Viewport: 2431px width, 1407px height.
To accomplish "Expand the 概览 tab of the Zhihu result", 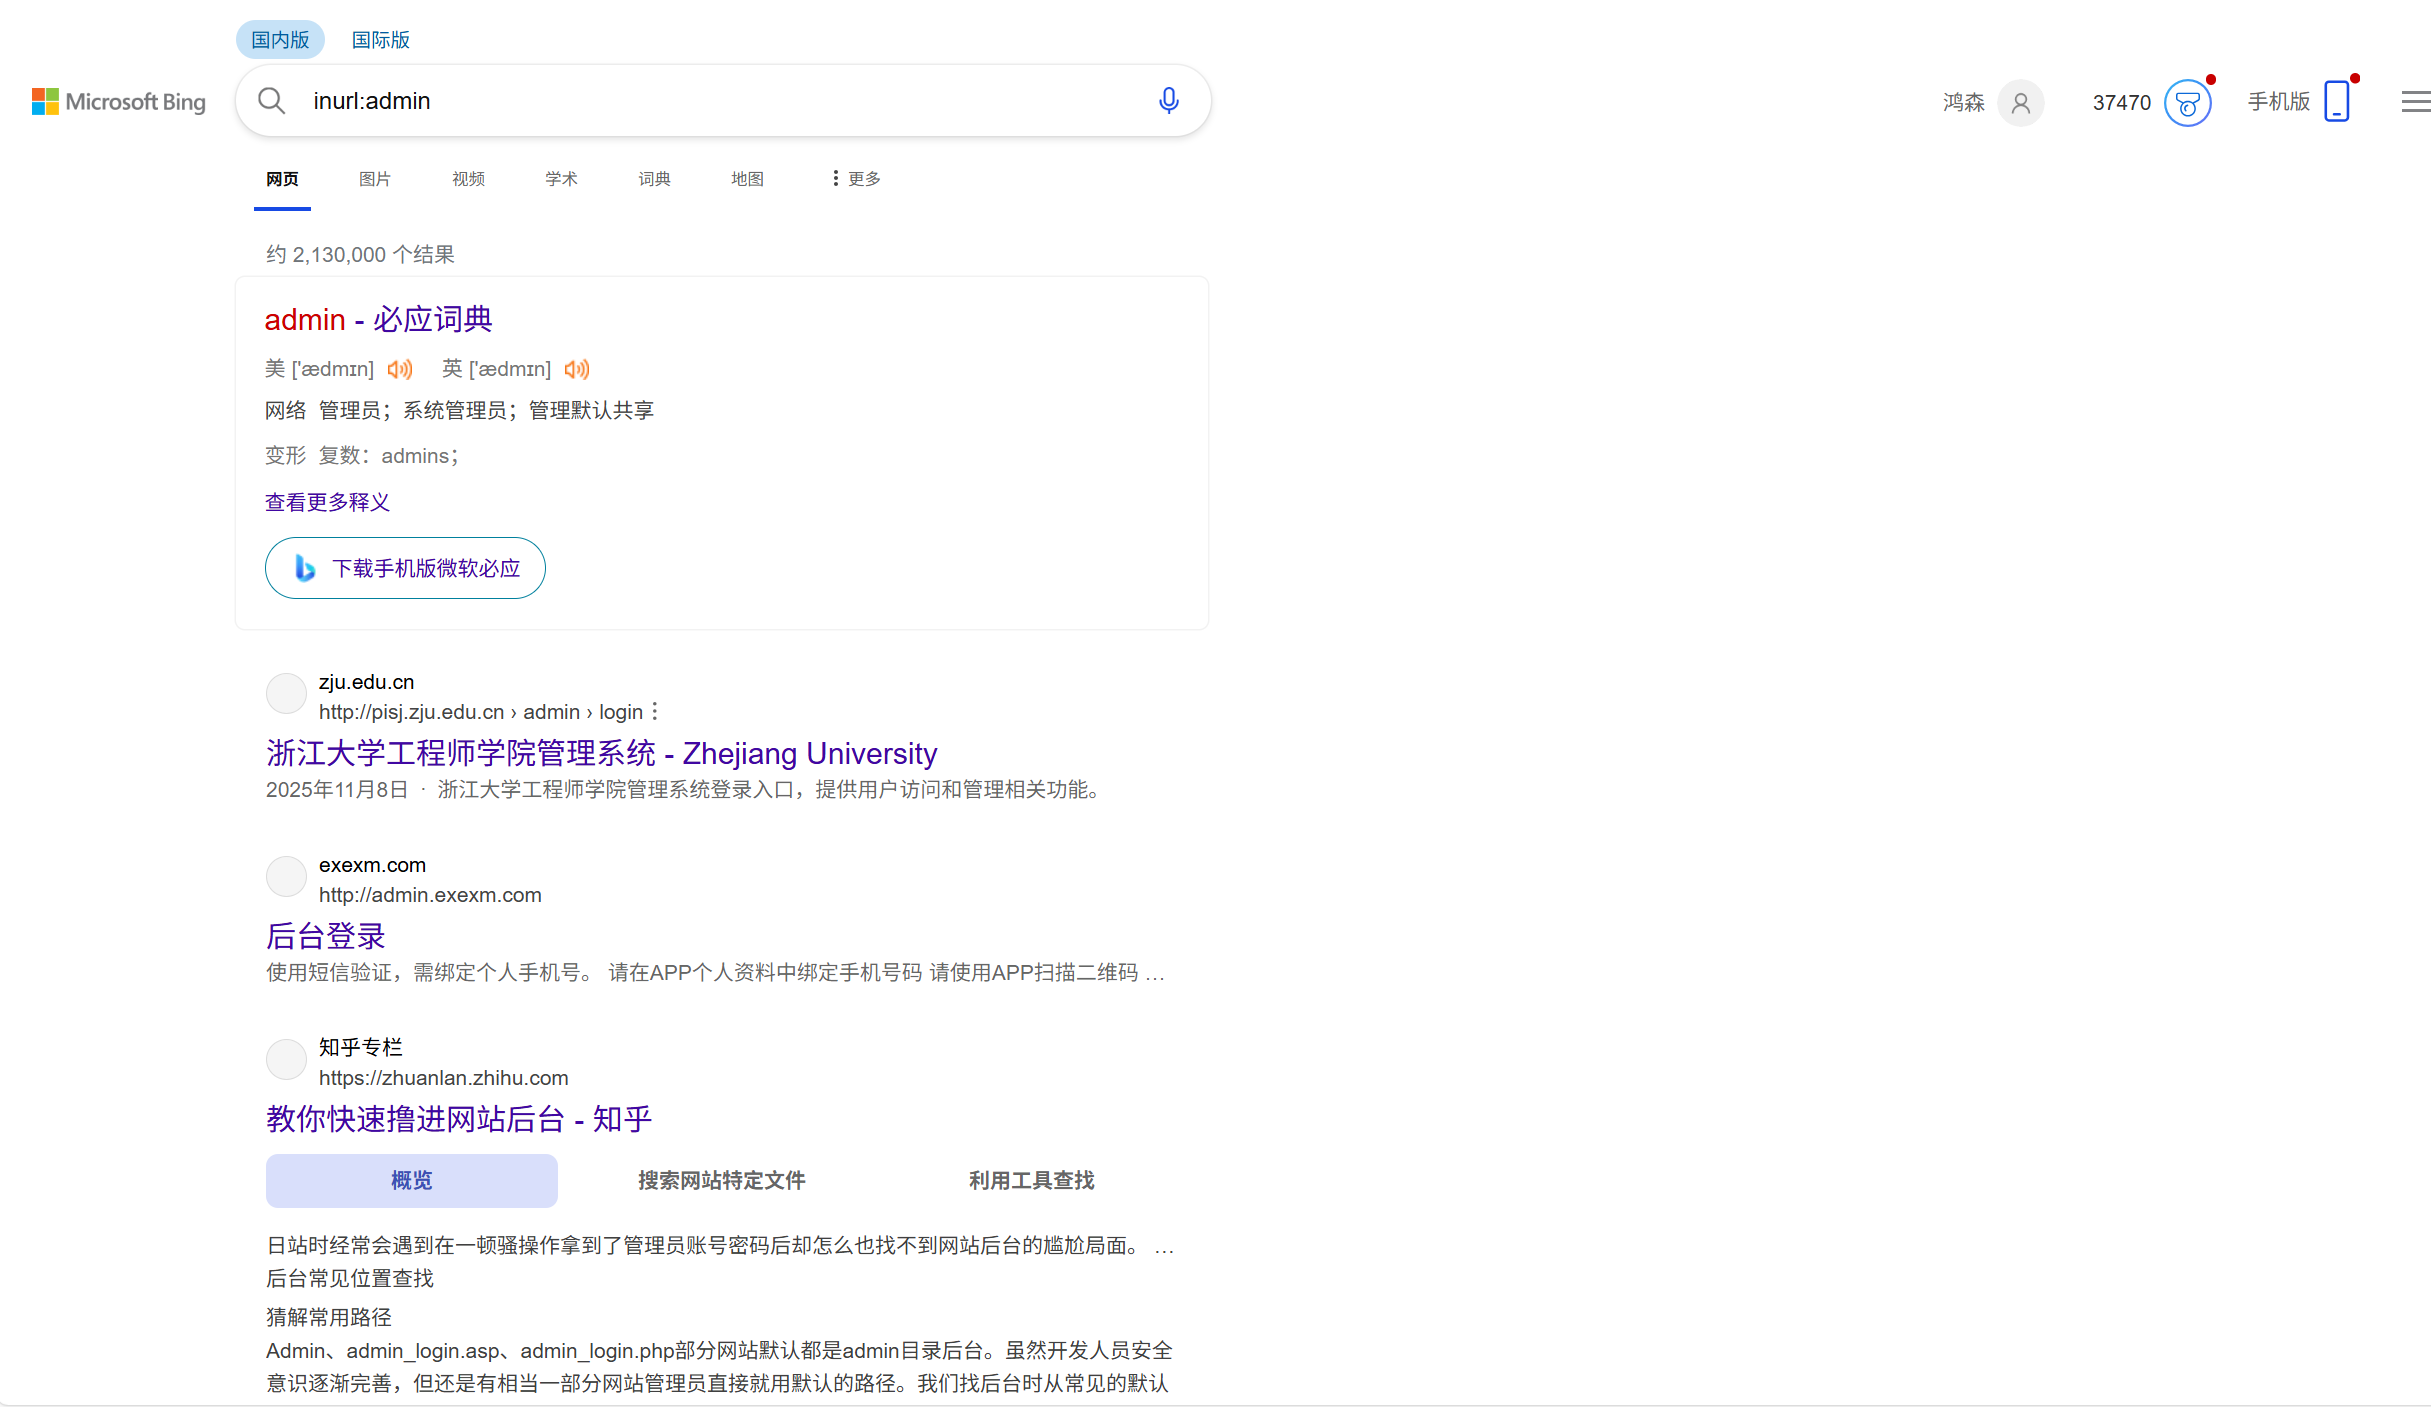I will click(x=411, y=1180).
